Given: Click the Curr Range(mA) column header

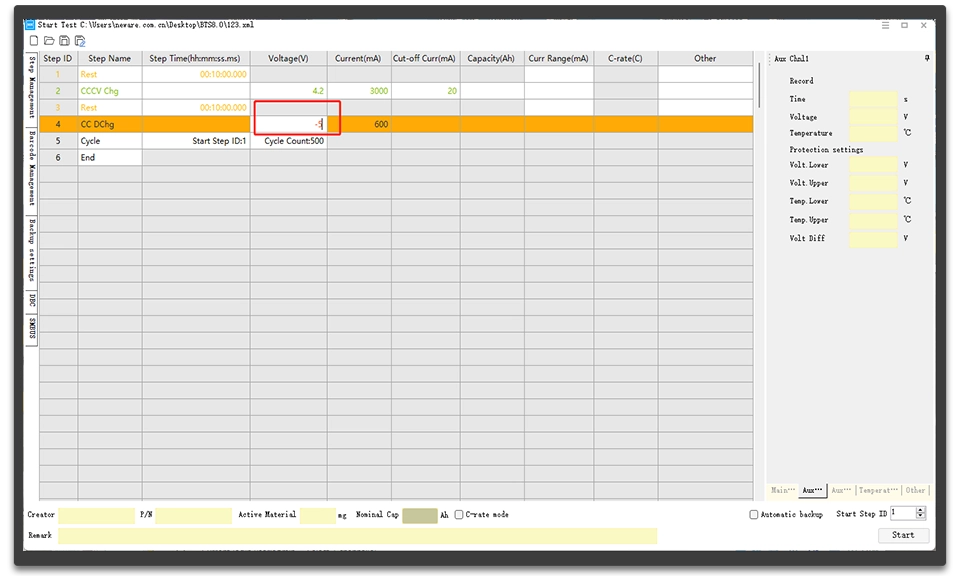Looking at the screenshot, I should [558, 58].
